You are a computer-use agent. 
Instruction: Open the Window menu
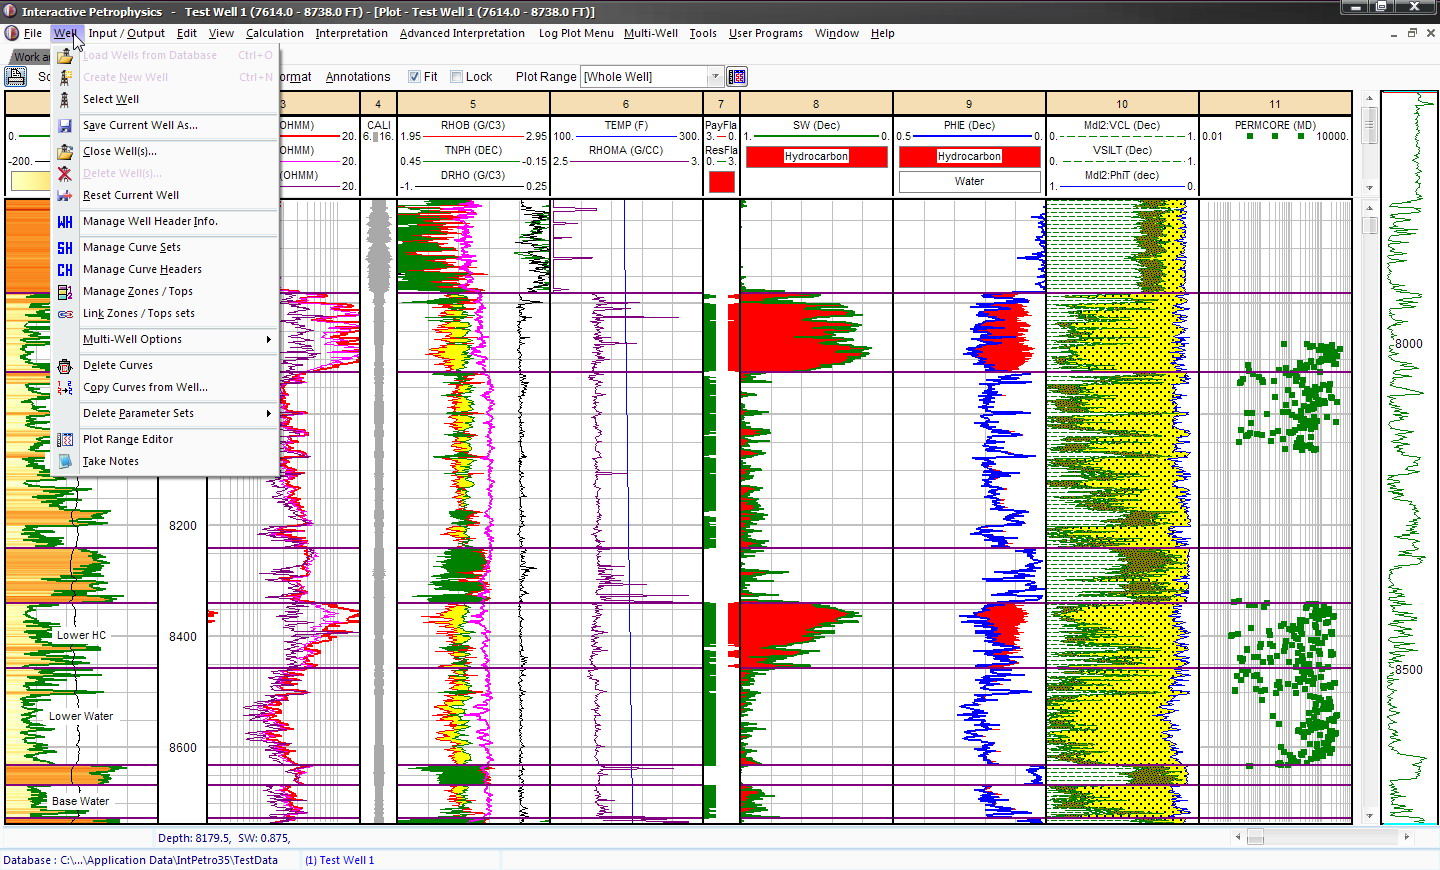click(x=837, y=33)
